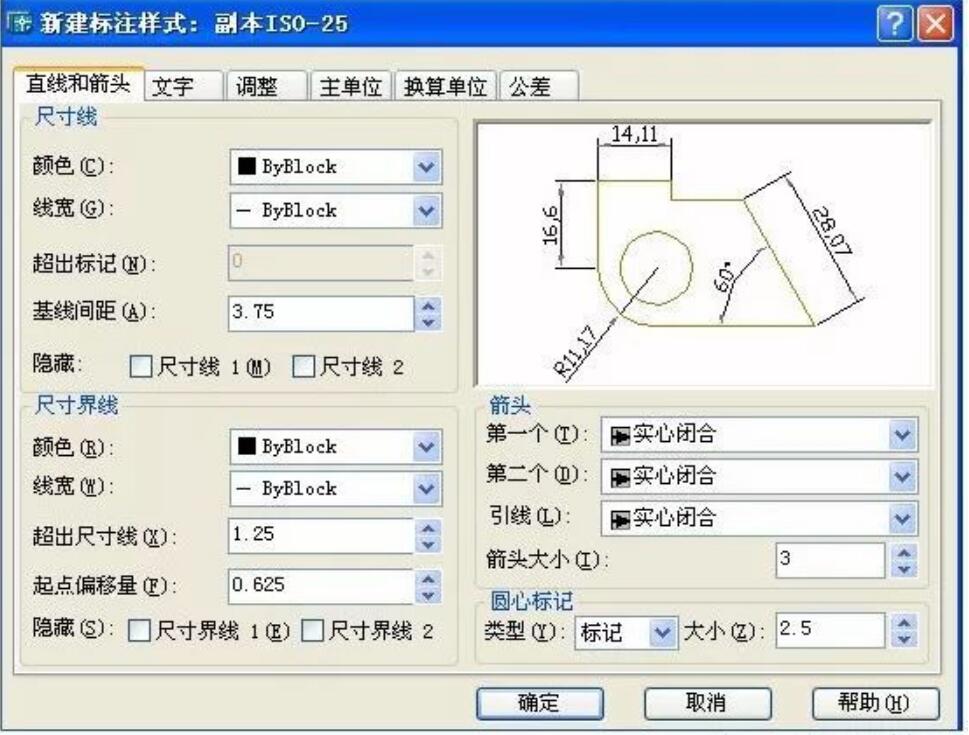
Task: Decrease the 圆心标记 大小 spinner value
Action: (902, 639)
